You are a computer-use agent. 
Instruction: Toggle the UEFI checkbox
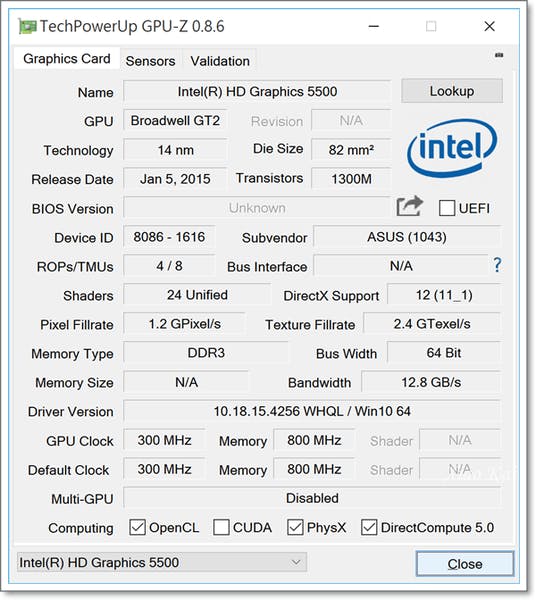click(x=446, y=208)
